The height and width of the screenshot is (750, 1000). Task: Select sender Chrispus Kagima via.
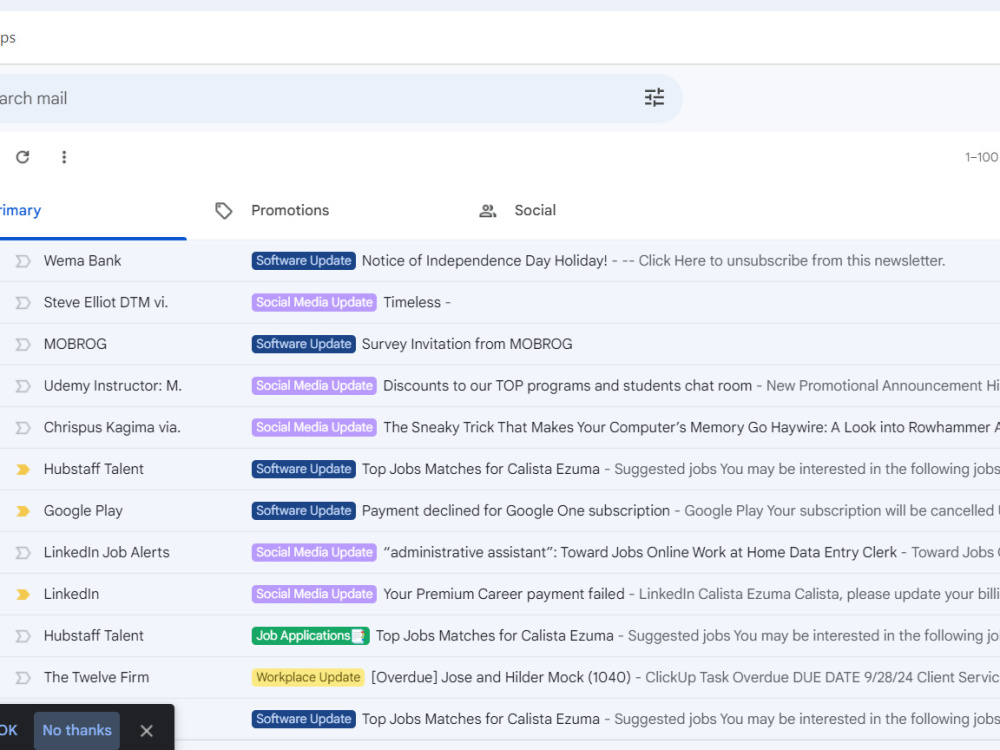point(112,427)
